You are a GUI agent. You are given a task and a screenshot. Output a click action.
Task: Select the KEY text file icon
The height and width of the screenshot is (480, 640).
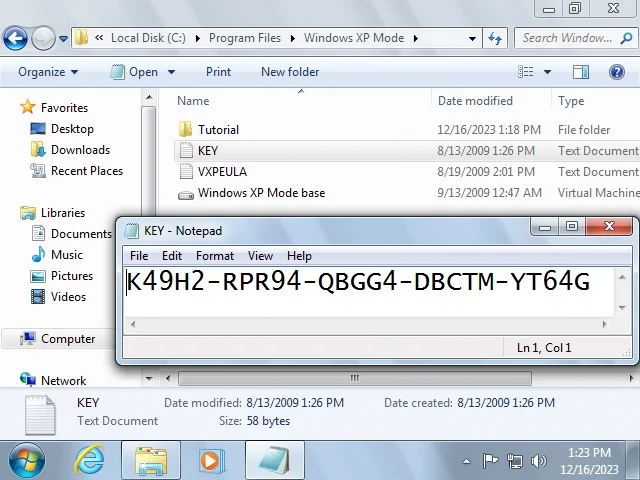(x=186, y=150)
